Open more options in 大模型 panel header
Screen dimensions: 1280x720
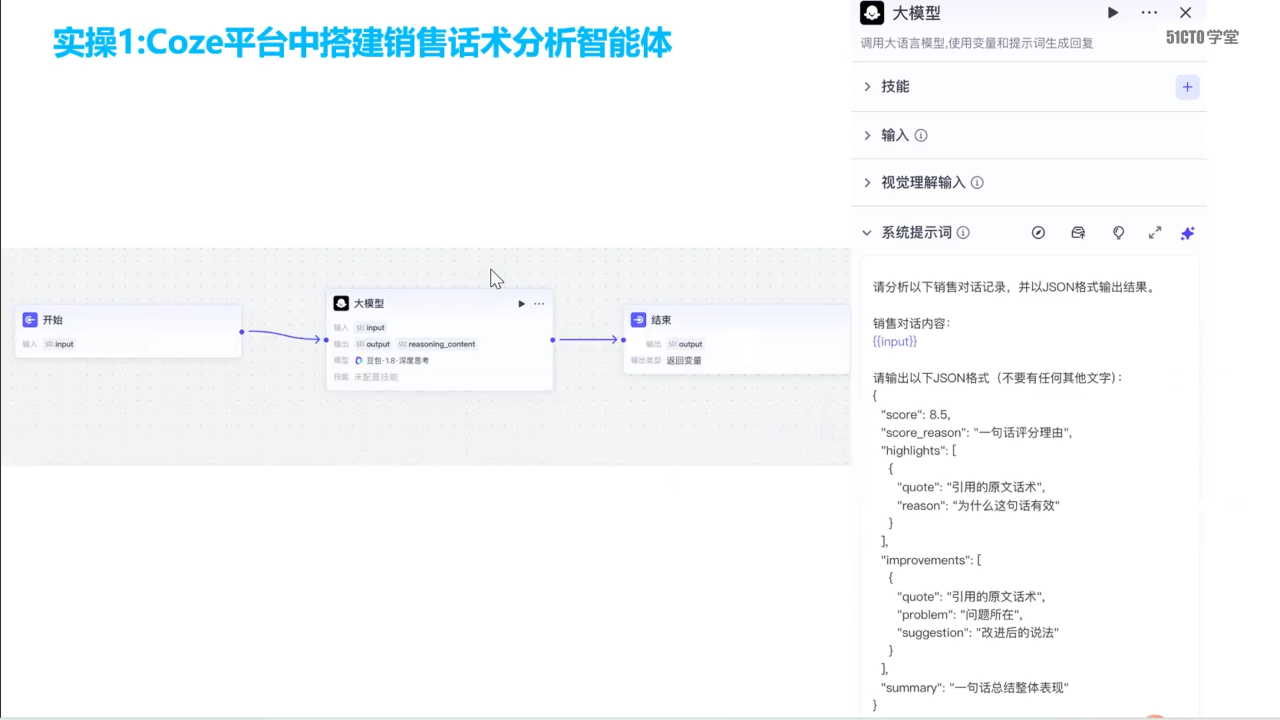click(x=1149, y=13)
